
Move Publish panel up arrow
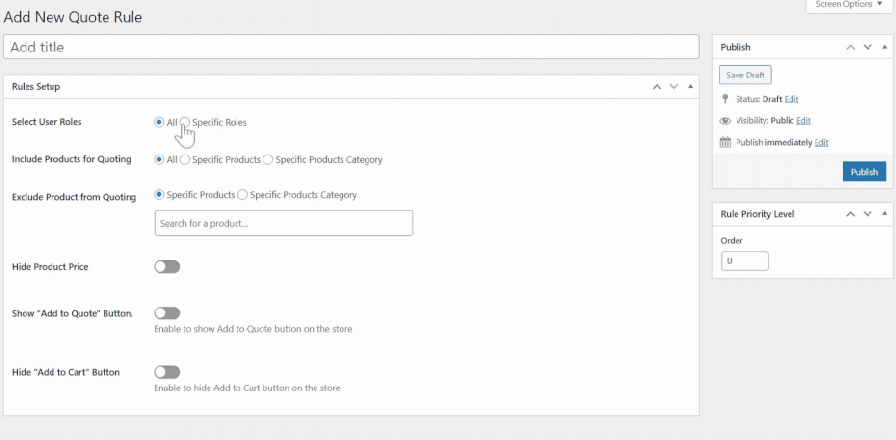(850, 47)
